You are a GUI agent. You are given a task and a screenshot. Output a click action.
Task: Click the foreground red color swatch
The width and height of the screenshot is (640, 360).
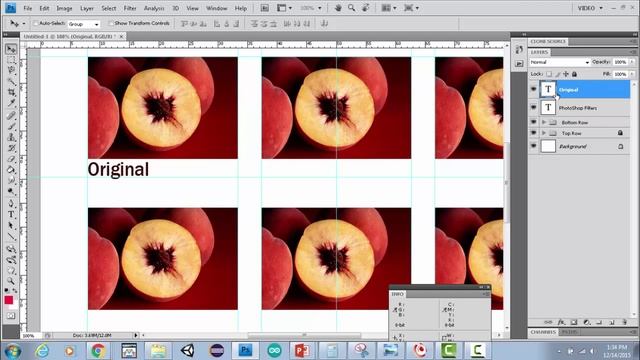(9, 300)
